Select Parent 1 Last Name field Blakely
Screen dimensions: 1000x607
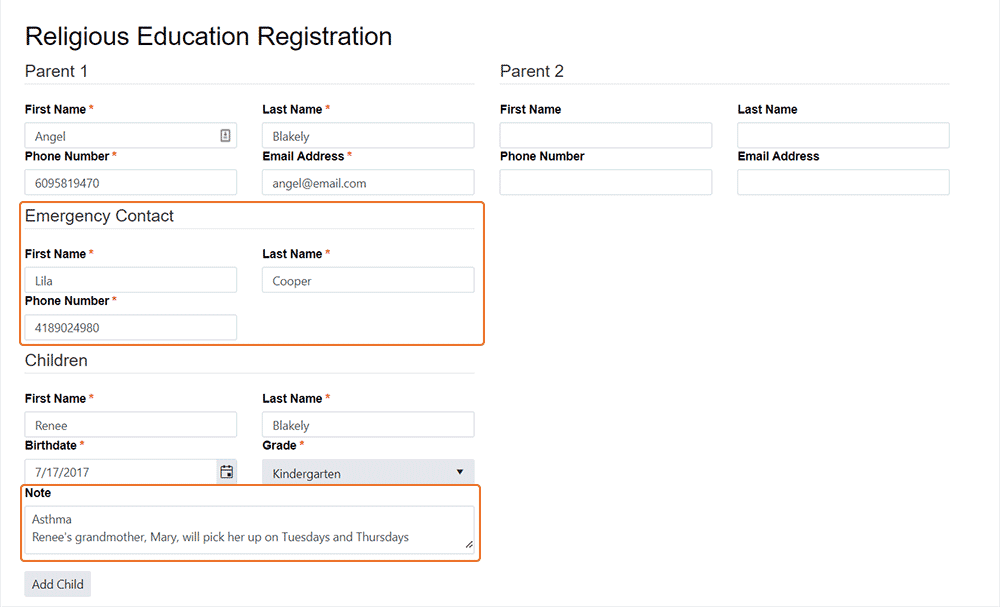pos(368,136)
